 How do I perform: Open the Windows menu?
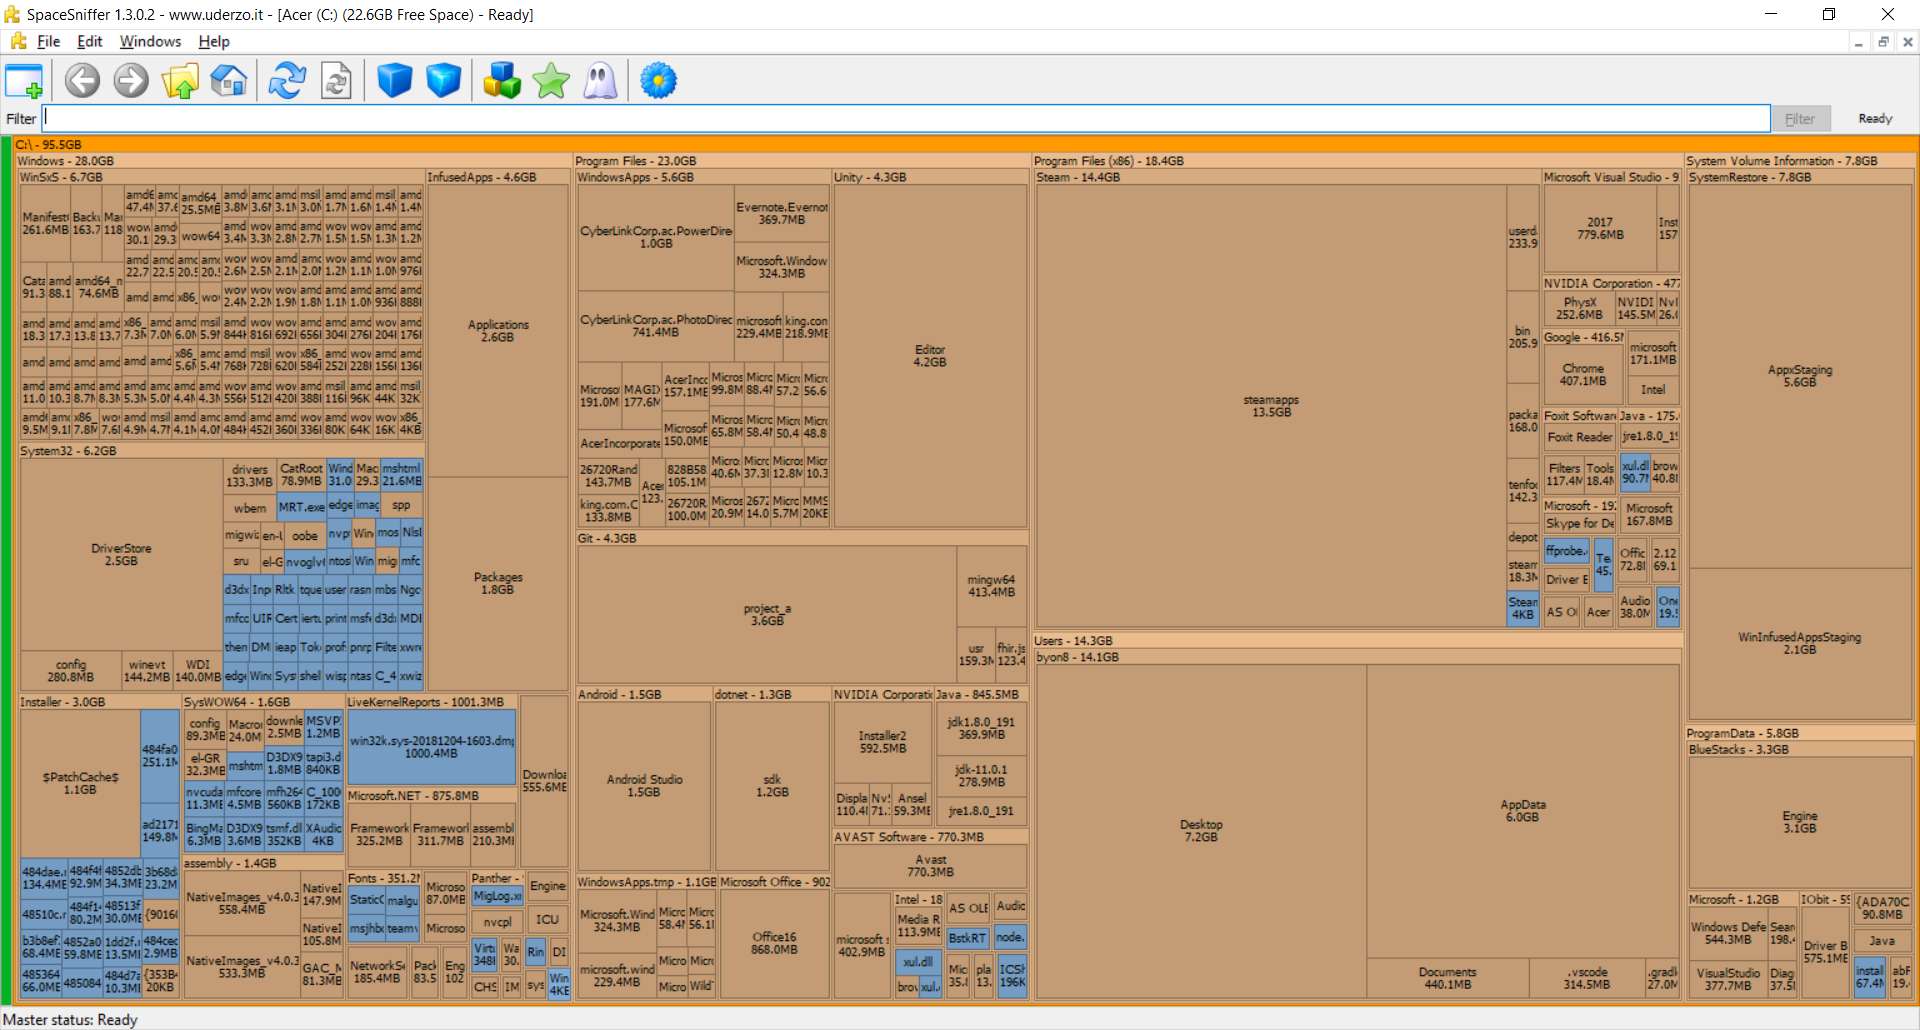pos(150,41)
